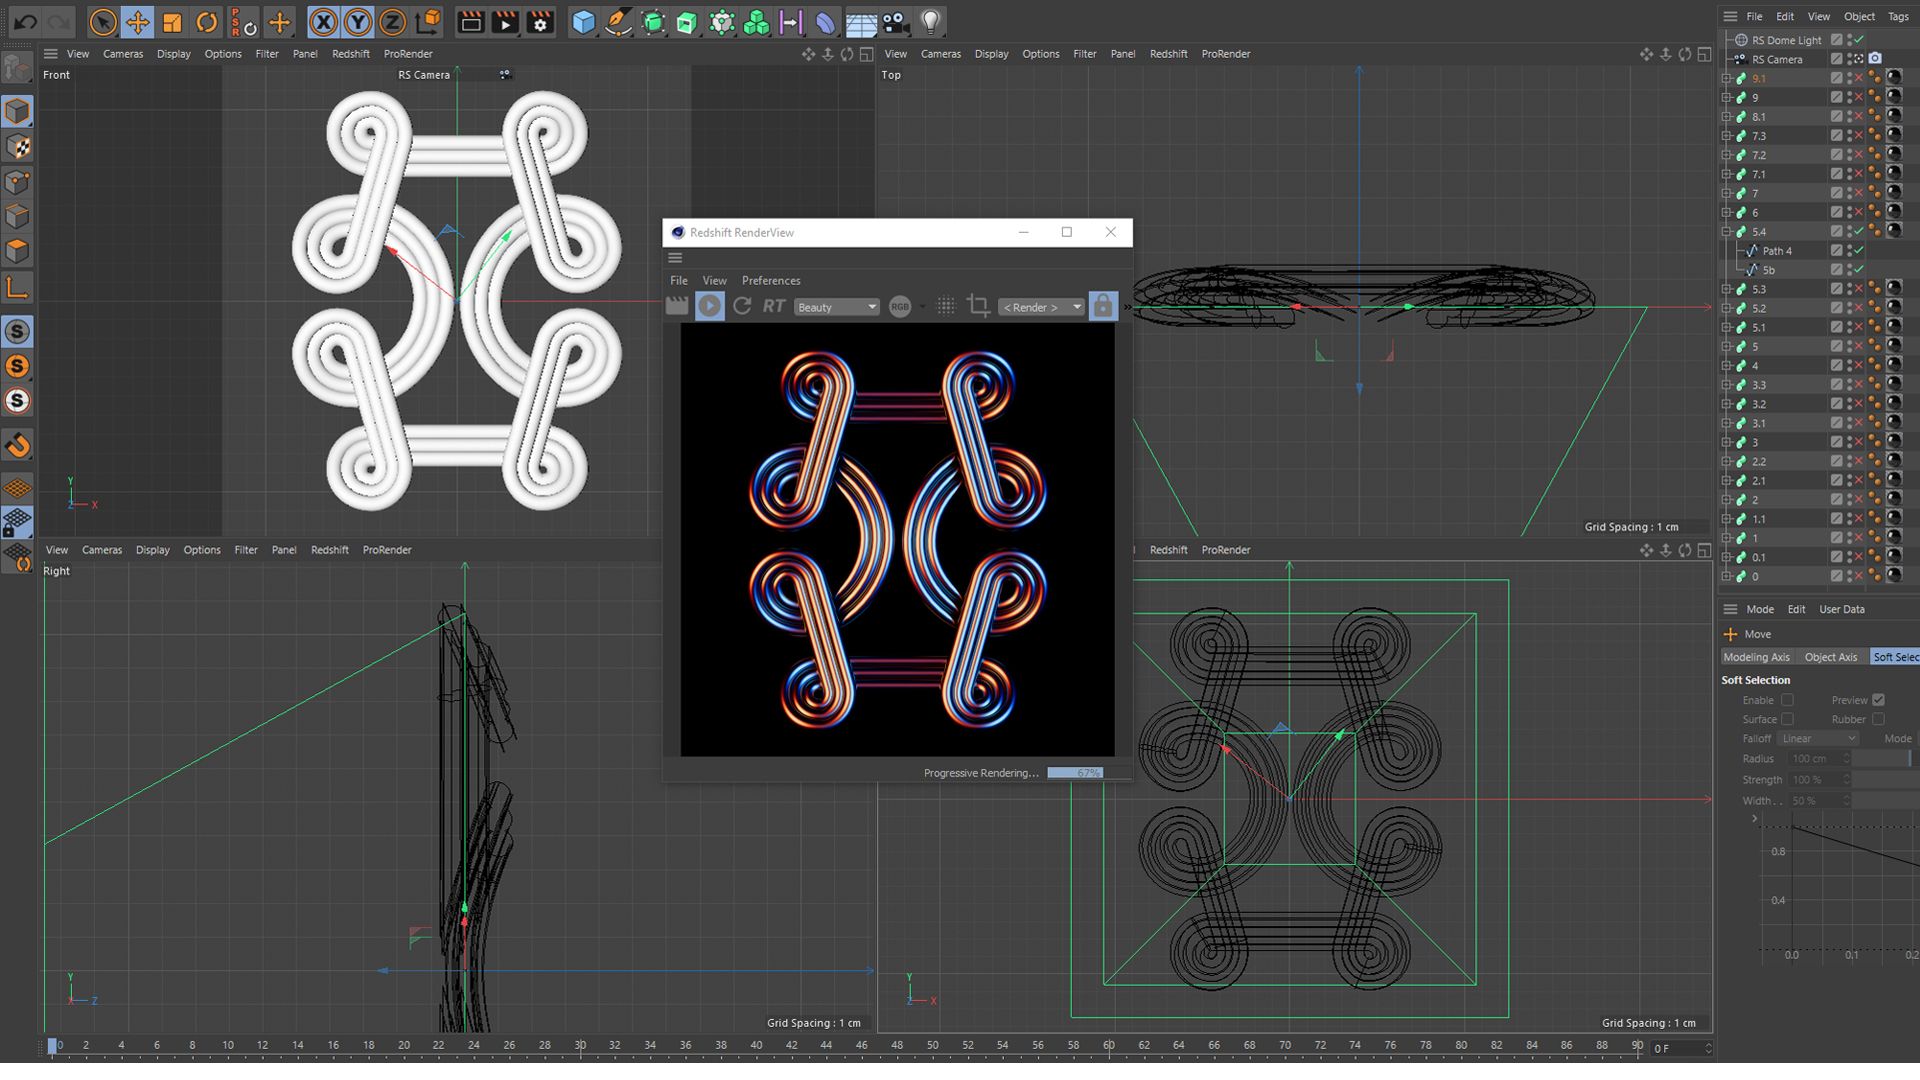1920x1080 pixels.
Task: Open Edit Render Settings gear clapperboard
Action: 541,21
